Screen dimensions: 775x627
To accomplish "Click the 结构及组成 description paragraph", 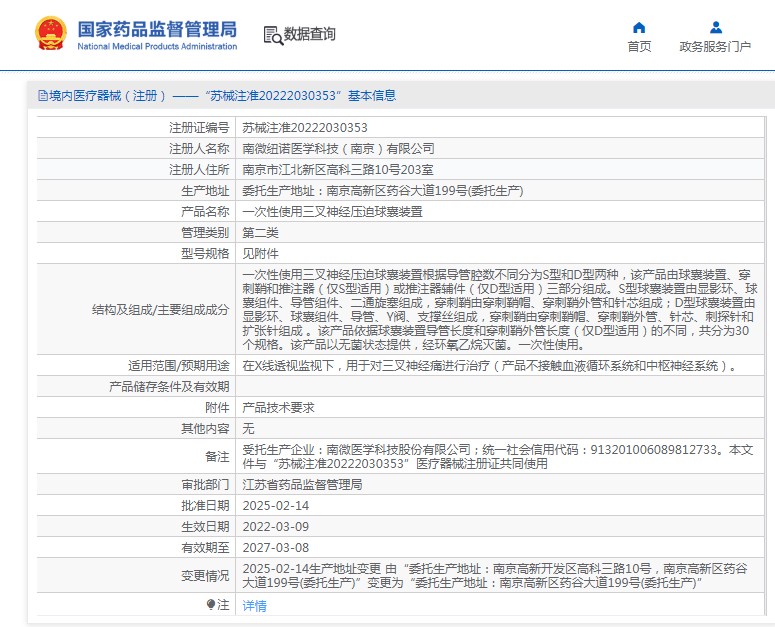I will click(500, 309).
